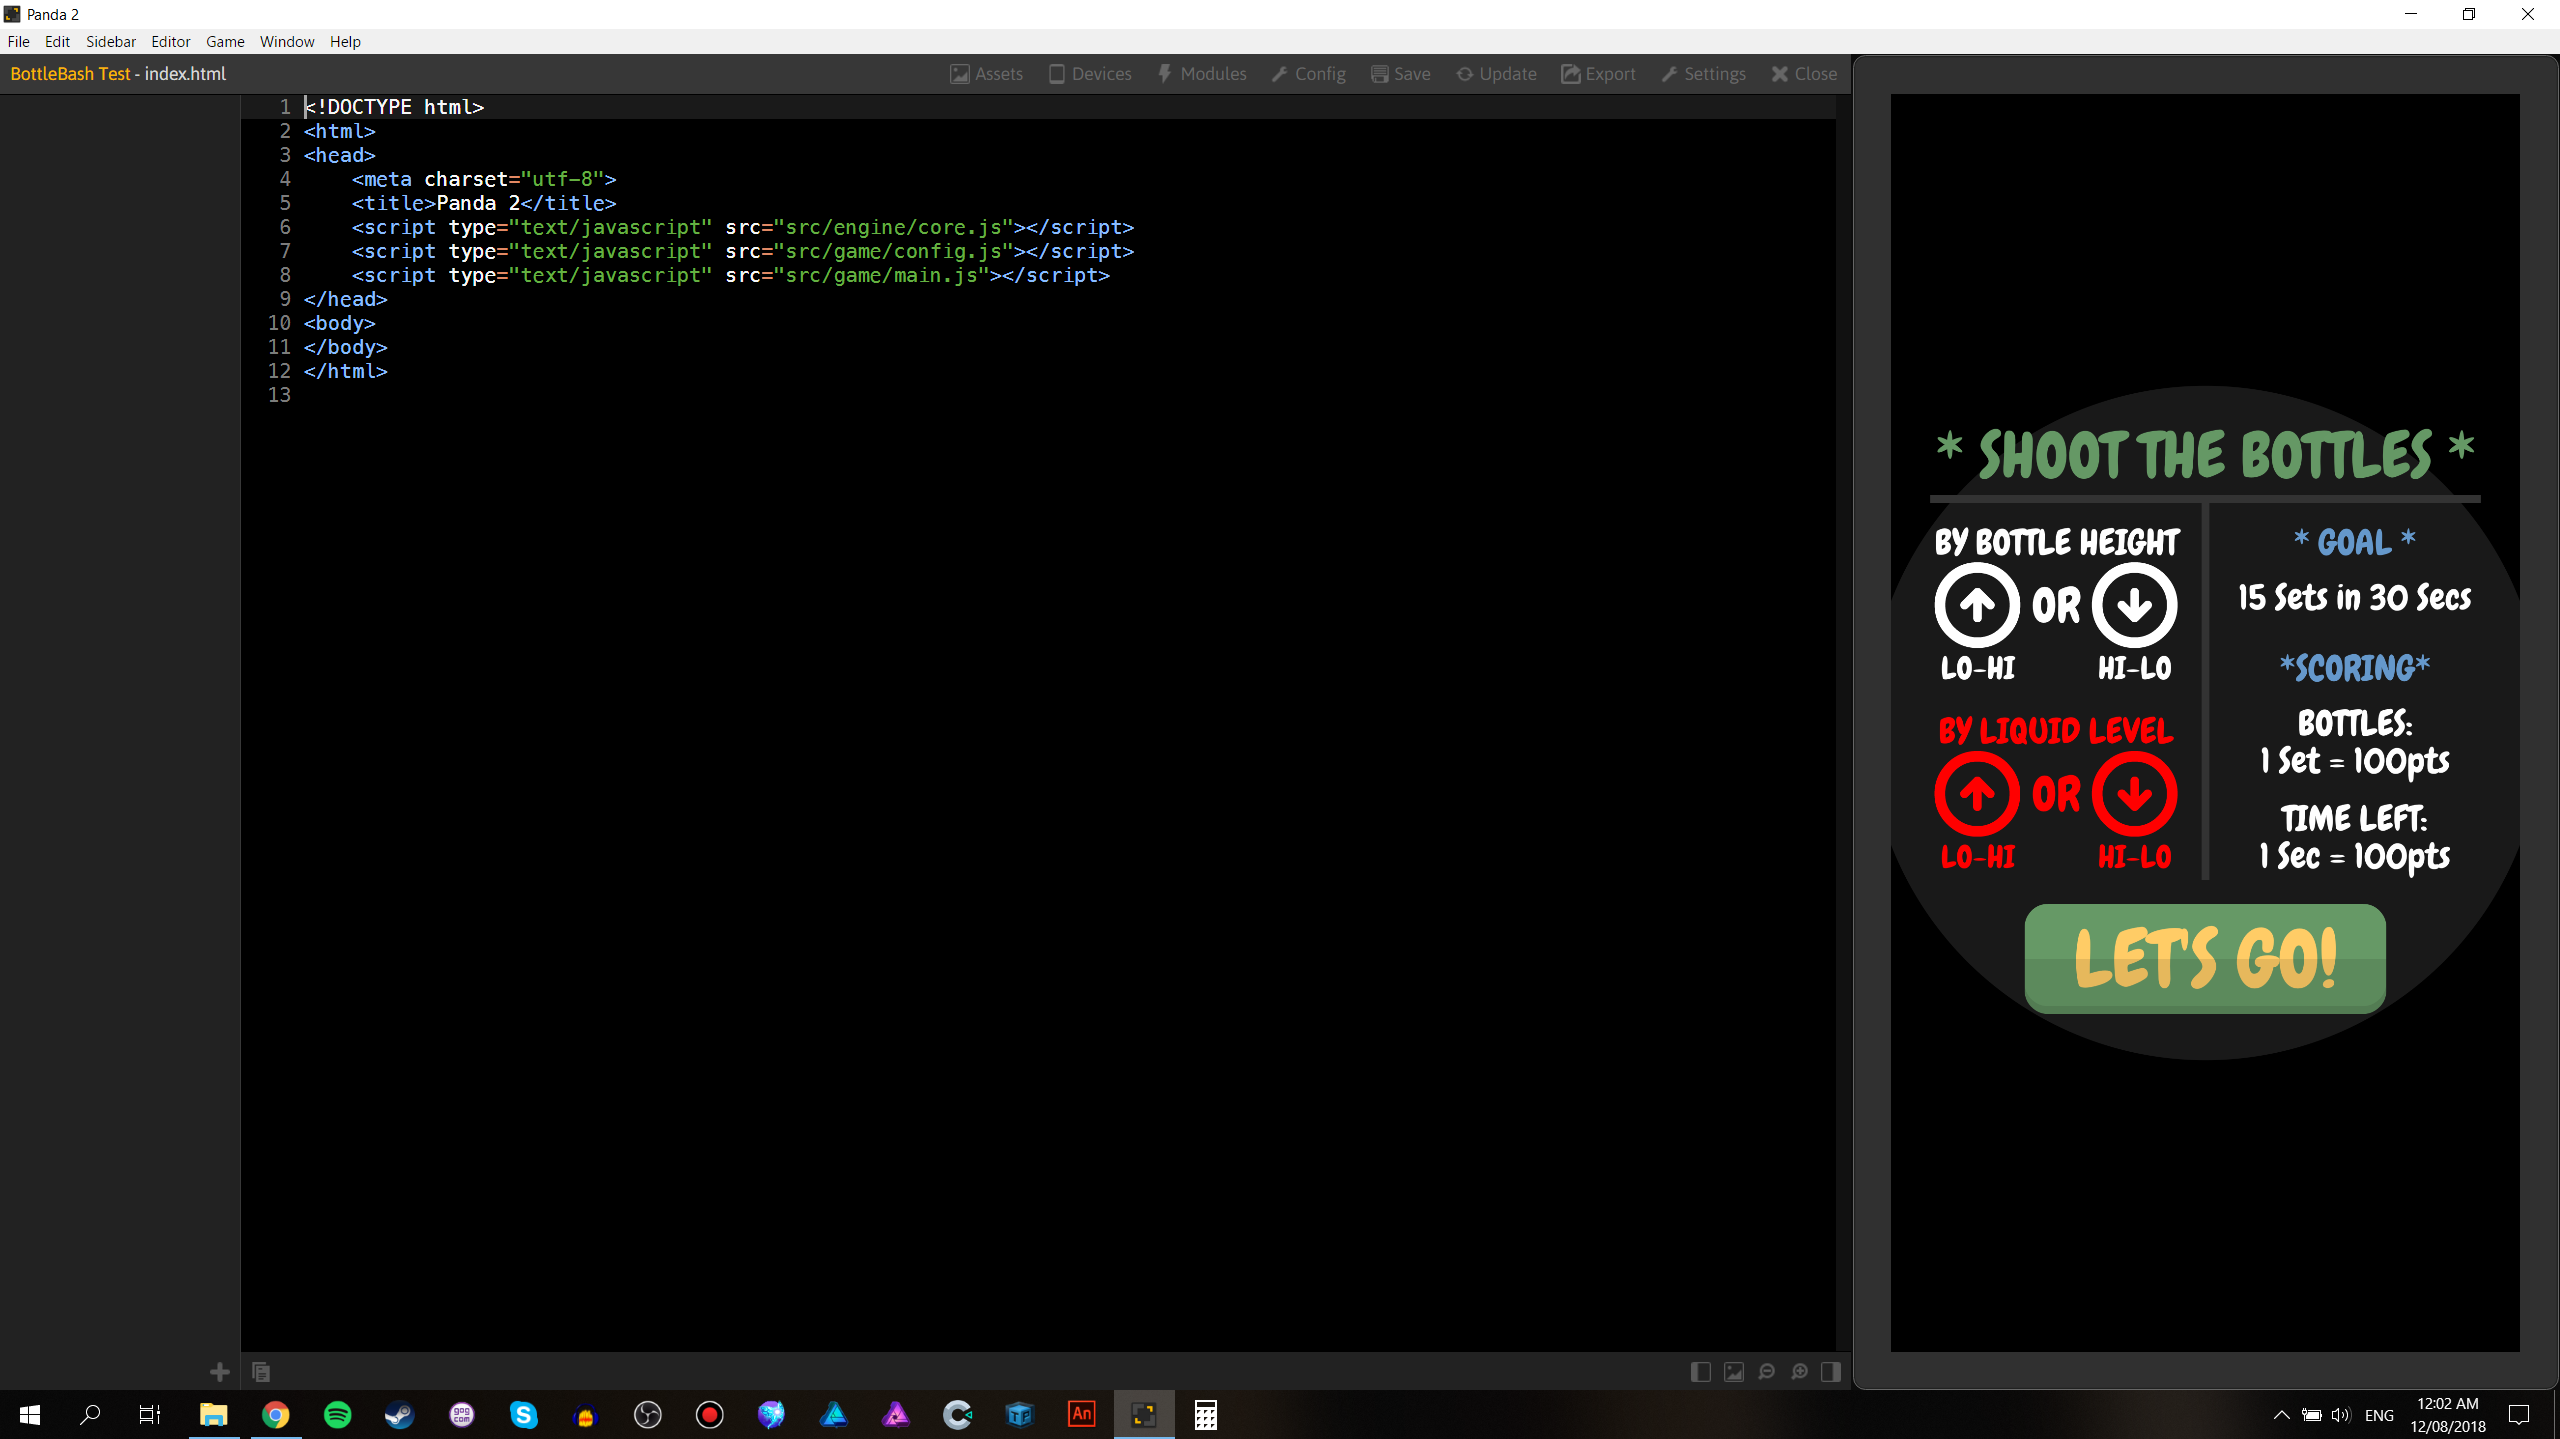Open the Config toolbar item
2560x1439 pixels.
[x=1309, y=74]
